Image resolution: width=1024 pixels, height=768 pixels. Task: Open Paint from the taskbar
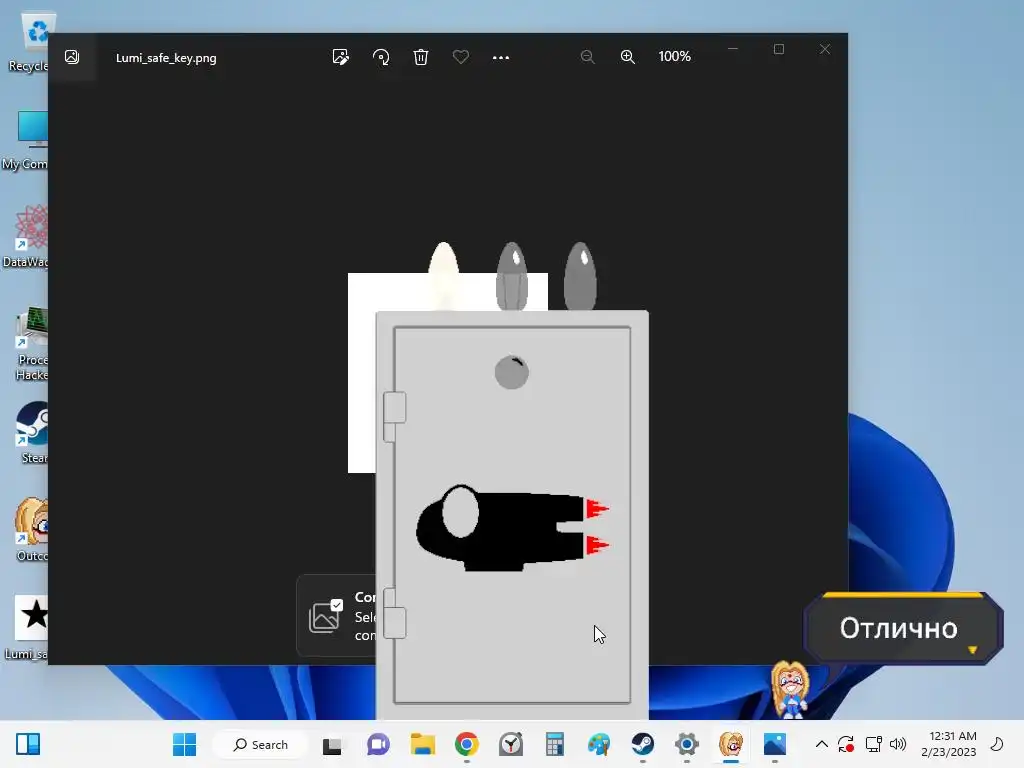coord(599,744)
